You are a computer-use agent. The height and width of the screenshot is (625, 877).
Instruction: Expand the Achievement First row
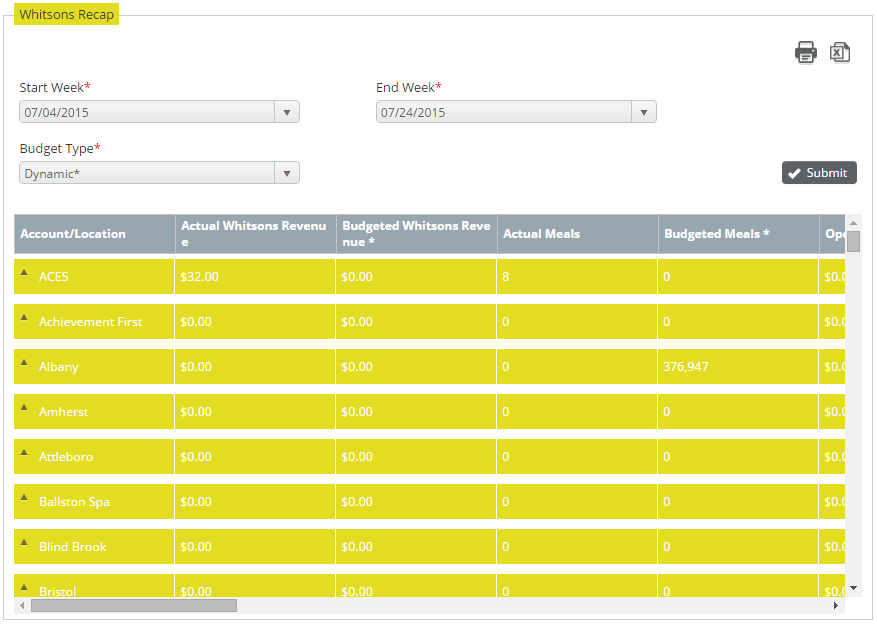point(25,318)
